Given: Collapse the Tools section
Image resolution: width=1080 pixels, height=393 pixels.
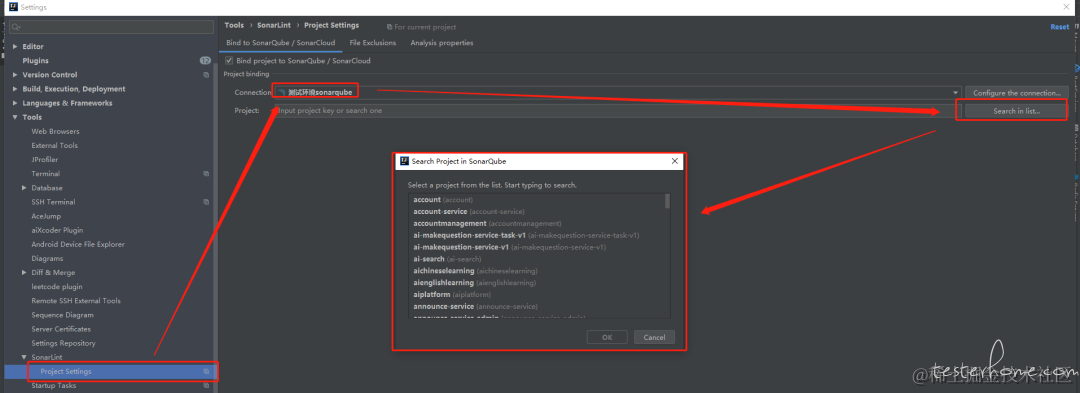Looking at the screenshot, I should (15, 118).
